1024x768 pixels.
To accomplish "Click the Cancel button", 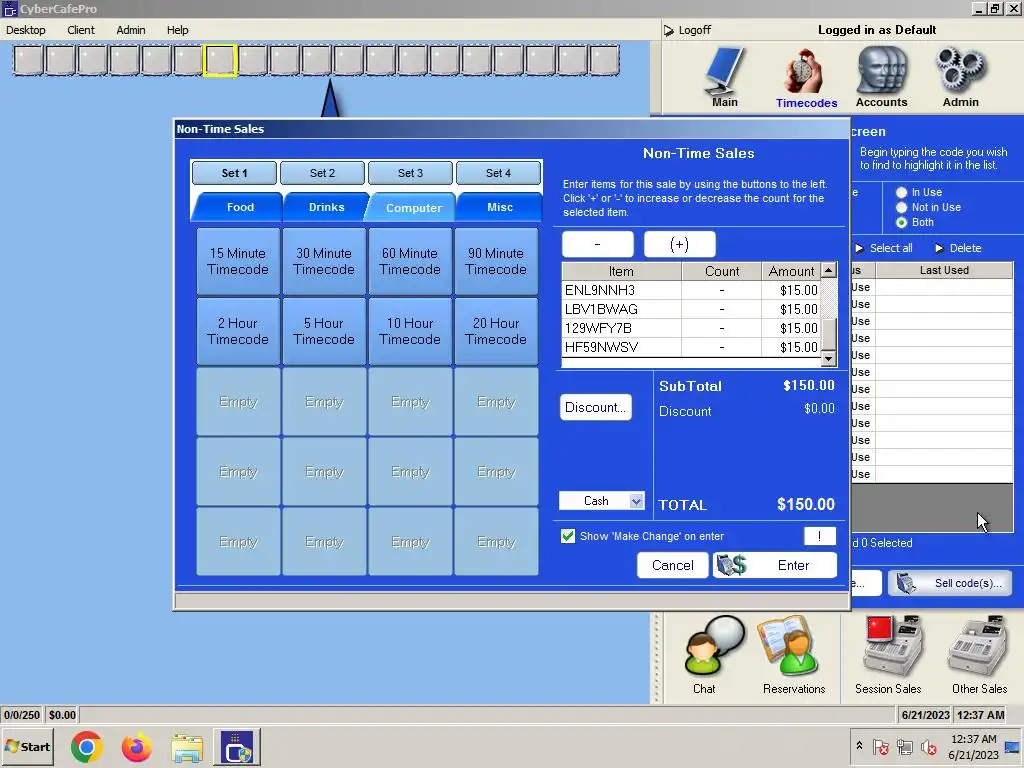I will [x=673, y=566].
